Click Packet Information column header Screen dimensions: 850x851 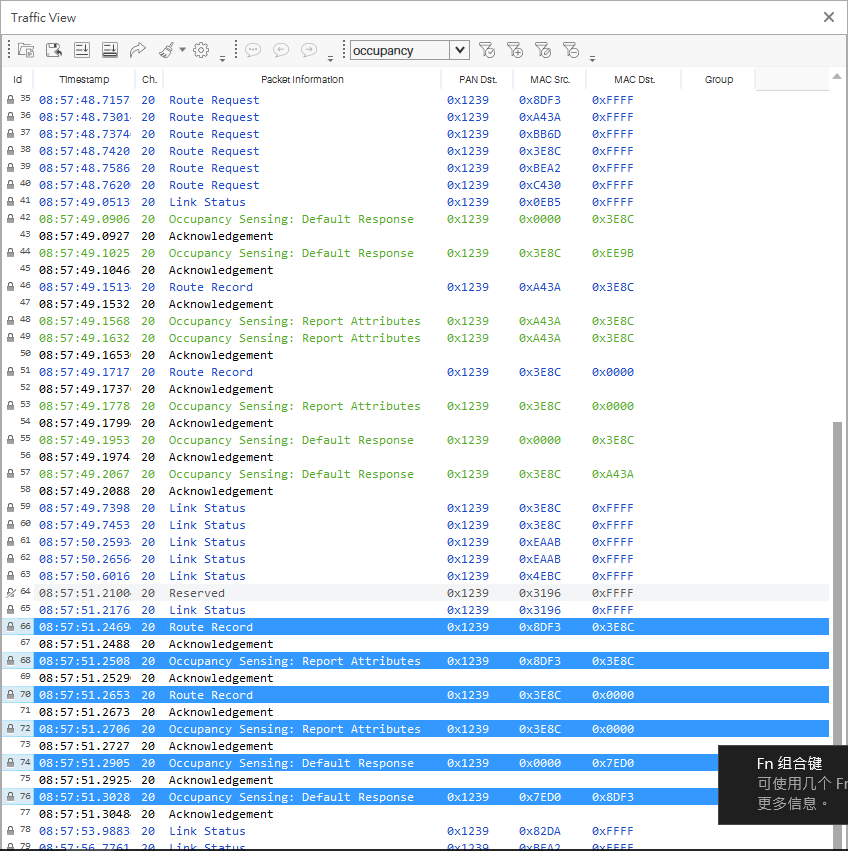click(302, 79)
